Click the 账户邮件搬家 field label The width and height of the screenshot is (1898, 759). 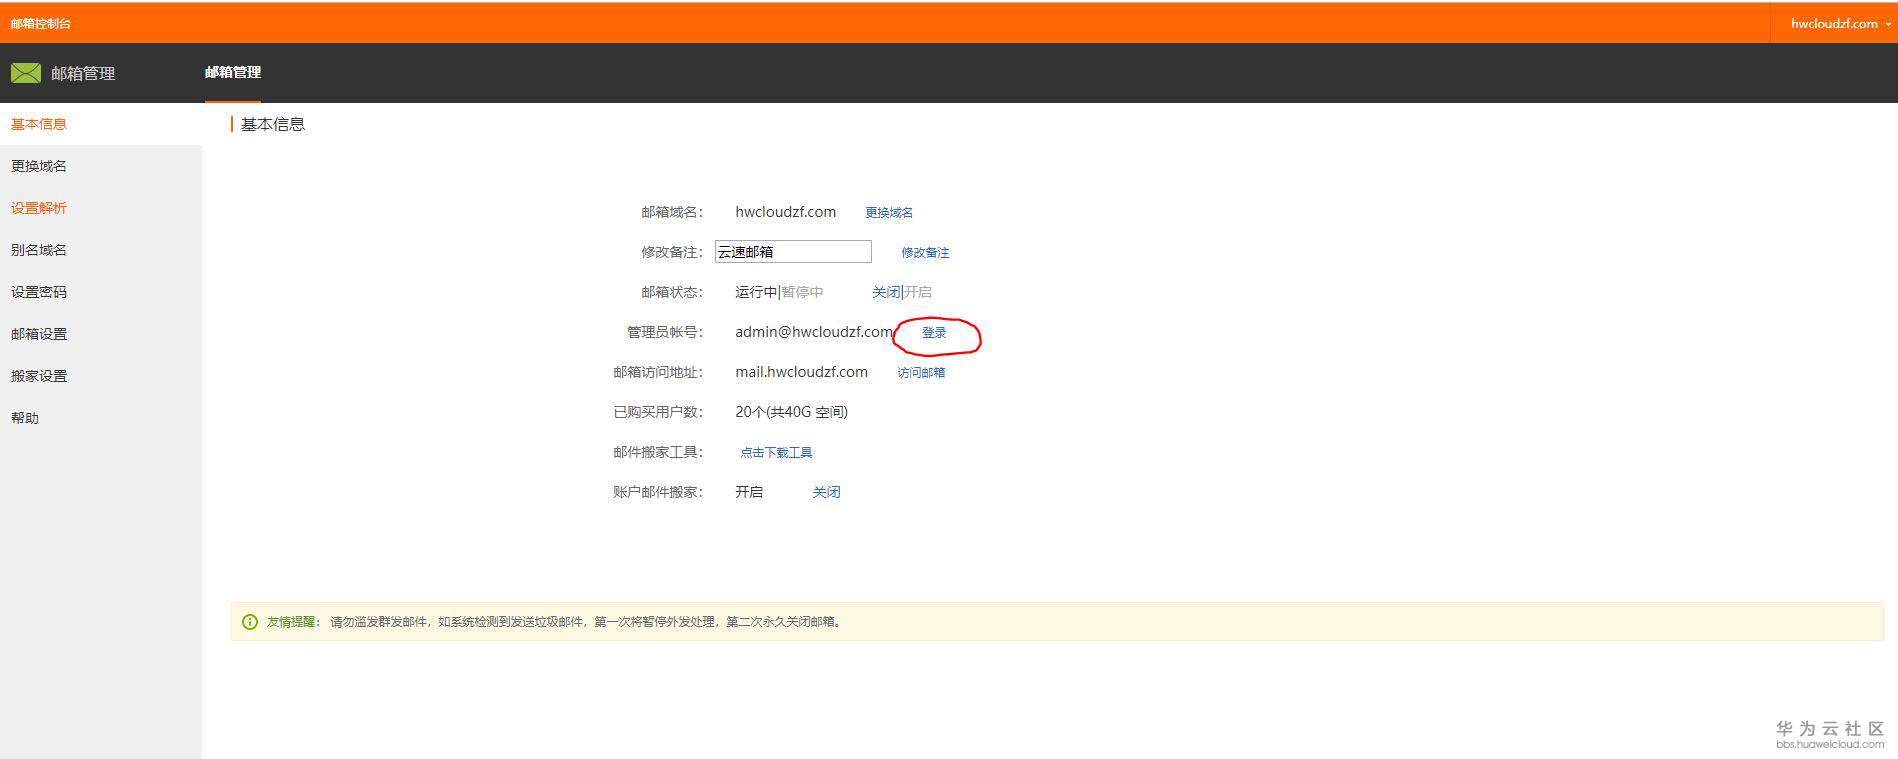coord(658,492)
